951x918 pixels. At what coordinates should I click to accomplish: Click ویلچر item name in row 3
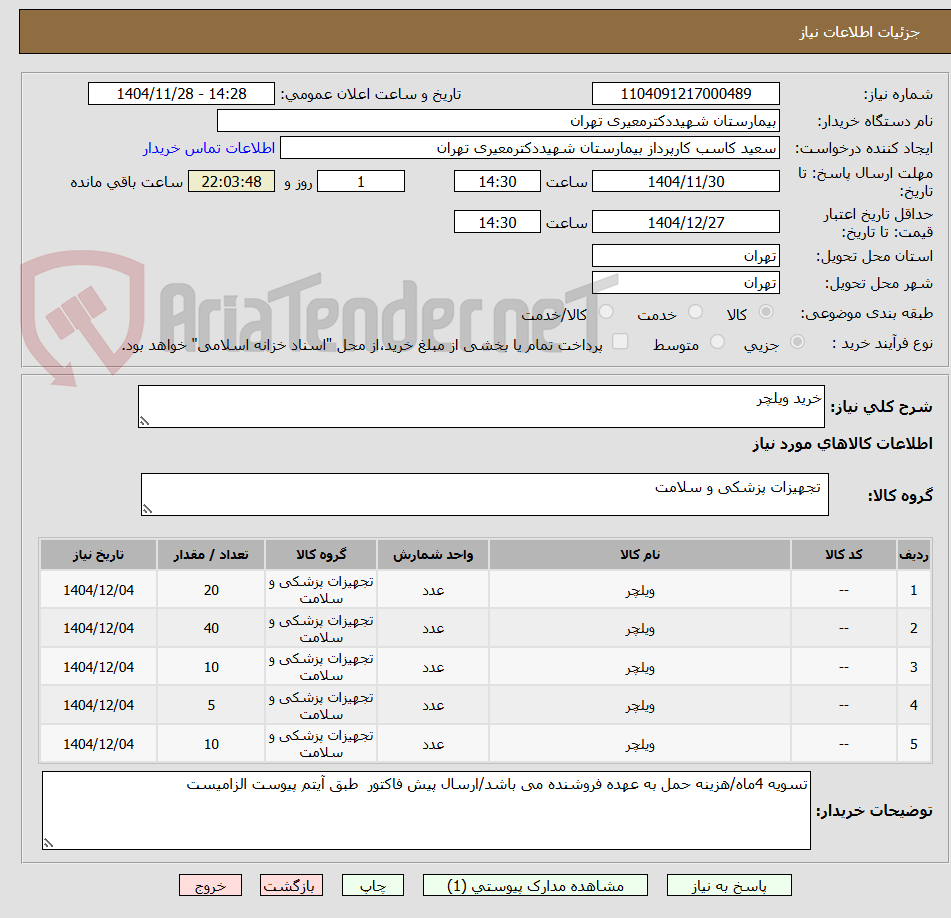pyautogui.click(x=640, y=667)
